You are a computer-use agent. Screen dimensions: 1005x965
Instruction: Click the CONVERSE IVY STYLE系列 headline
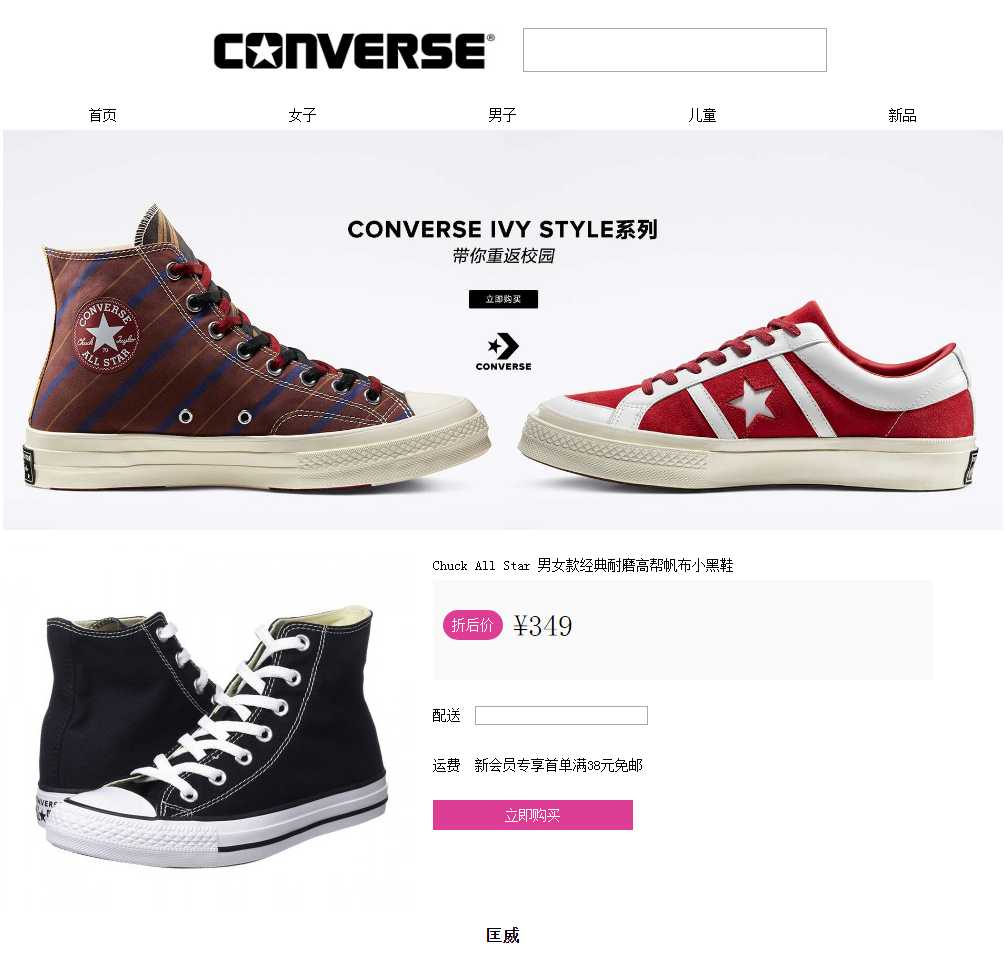tap(502, 229)
